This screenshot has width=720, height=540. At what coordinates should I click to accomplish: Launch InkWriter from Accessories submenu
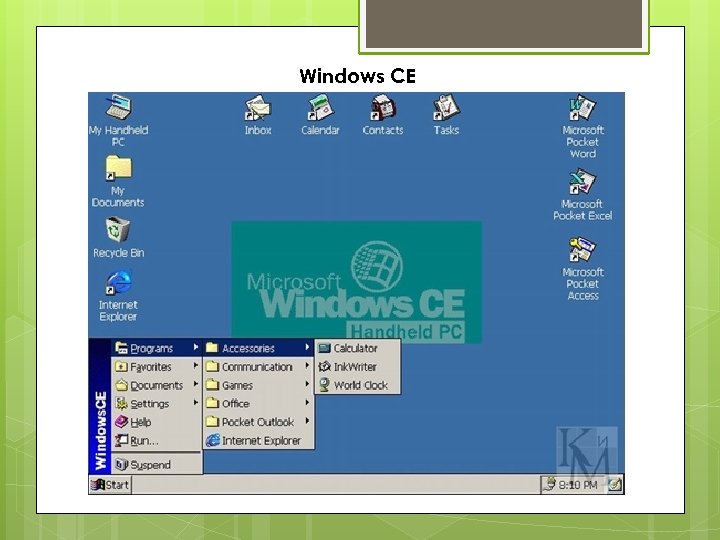(x=357, y=366)
